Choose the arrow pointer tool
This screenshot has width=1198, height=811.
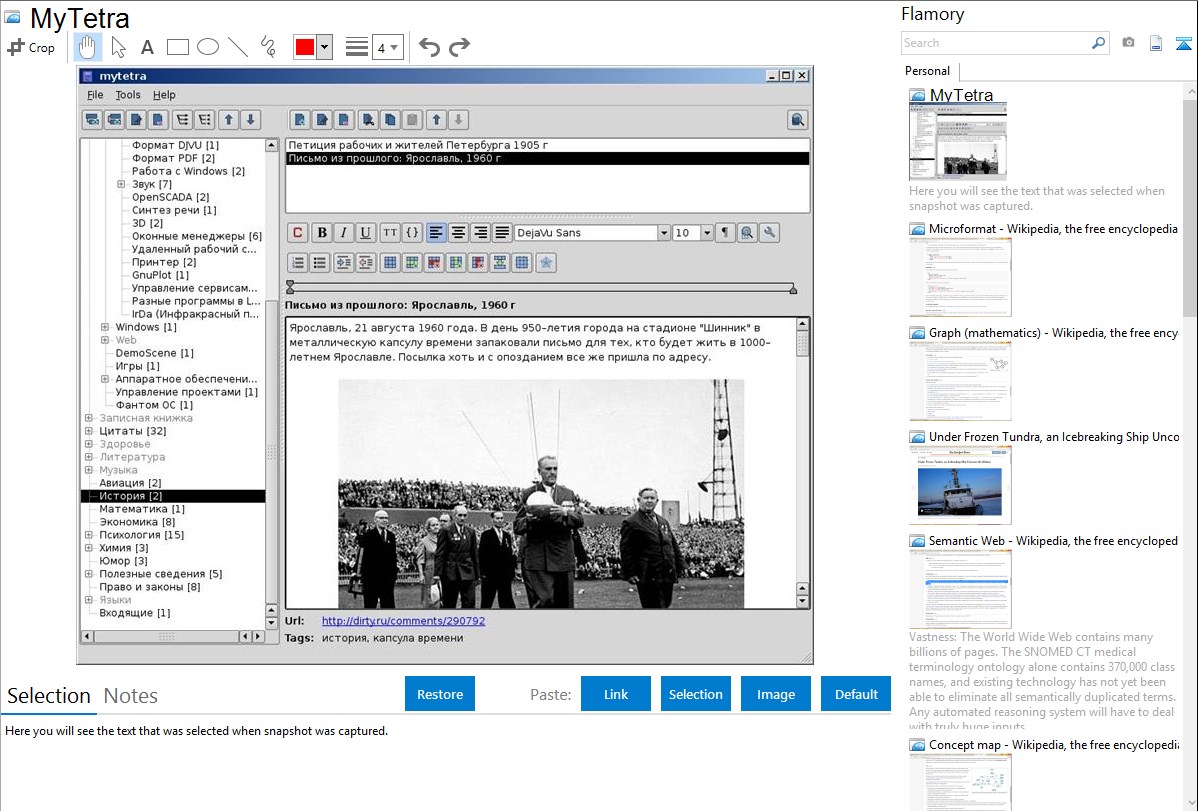118,47
